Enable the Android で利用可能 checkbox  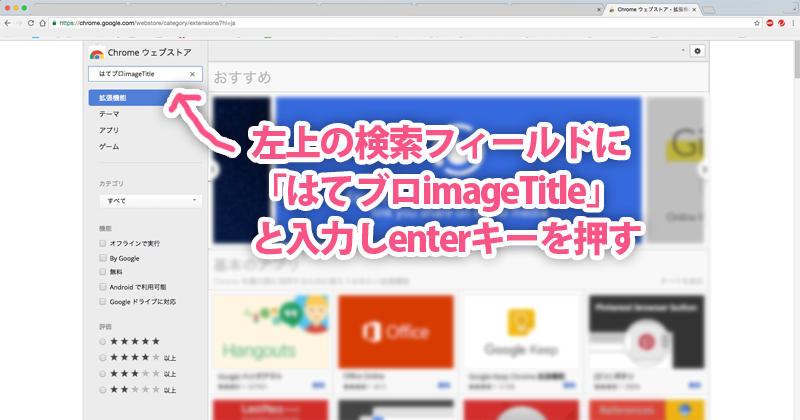(x=103, y=287)
